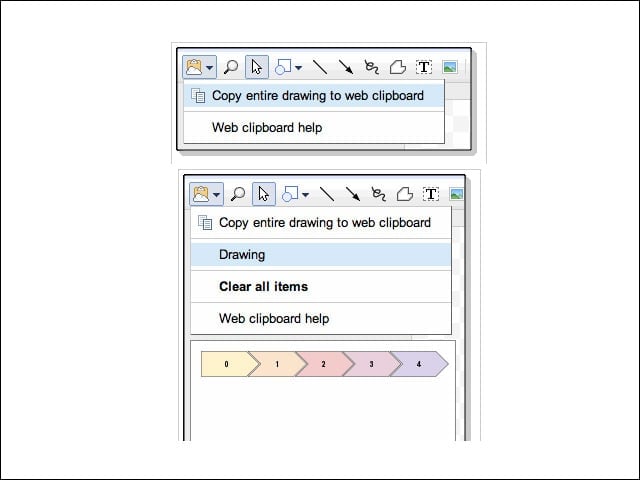
Task: Select the Arrow line tool in upper toolbar
Action: click(x=346, y=67)
